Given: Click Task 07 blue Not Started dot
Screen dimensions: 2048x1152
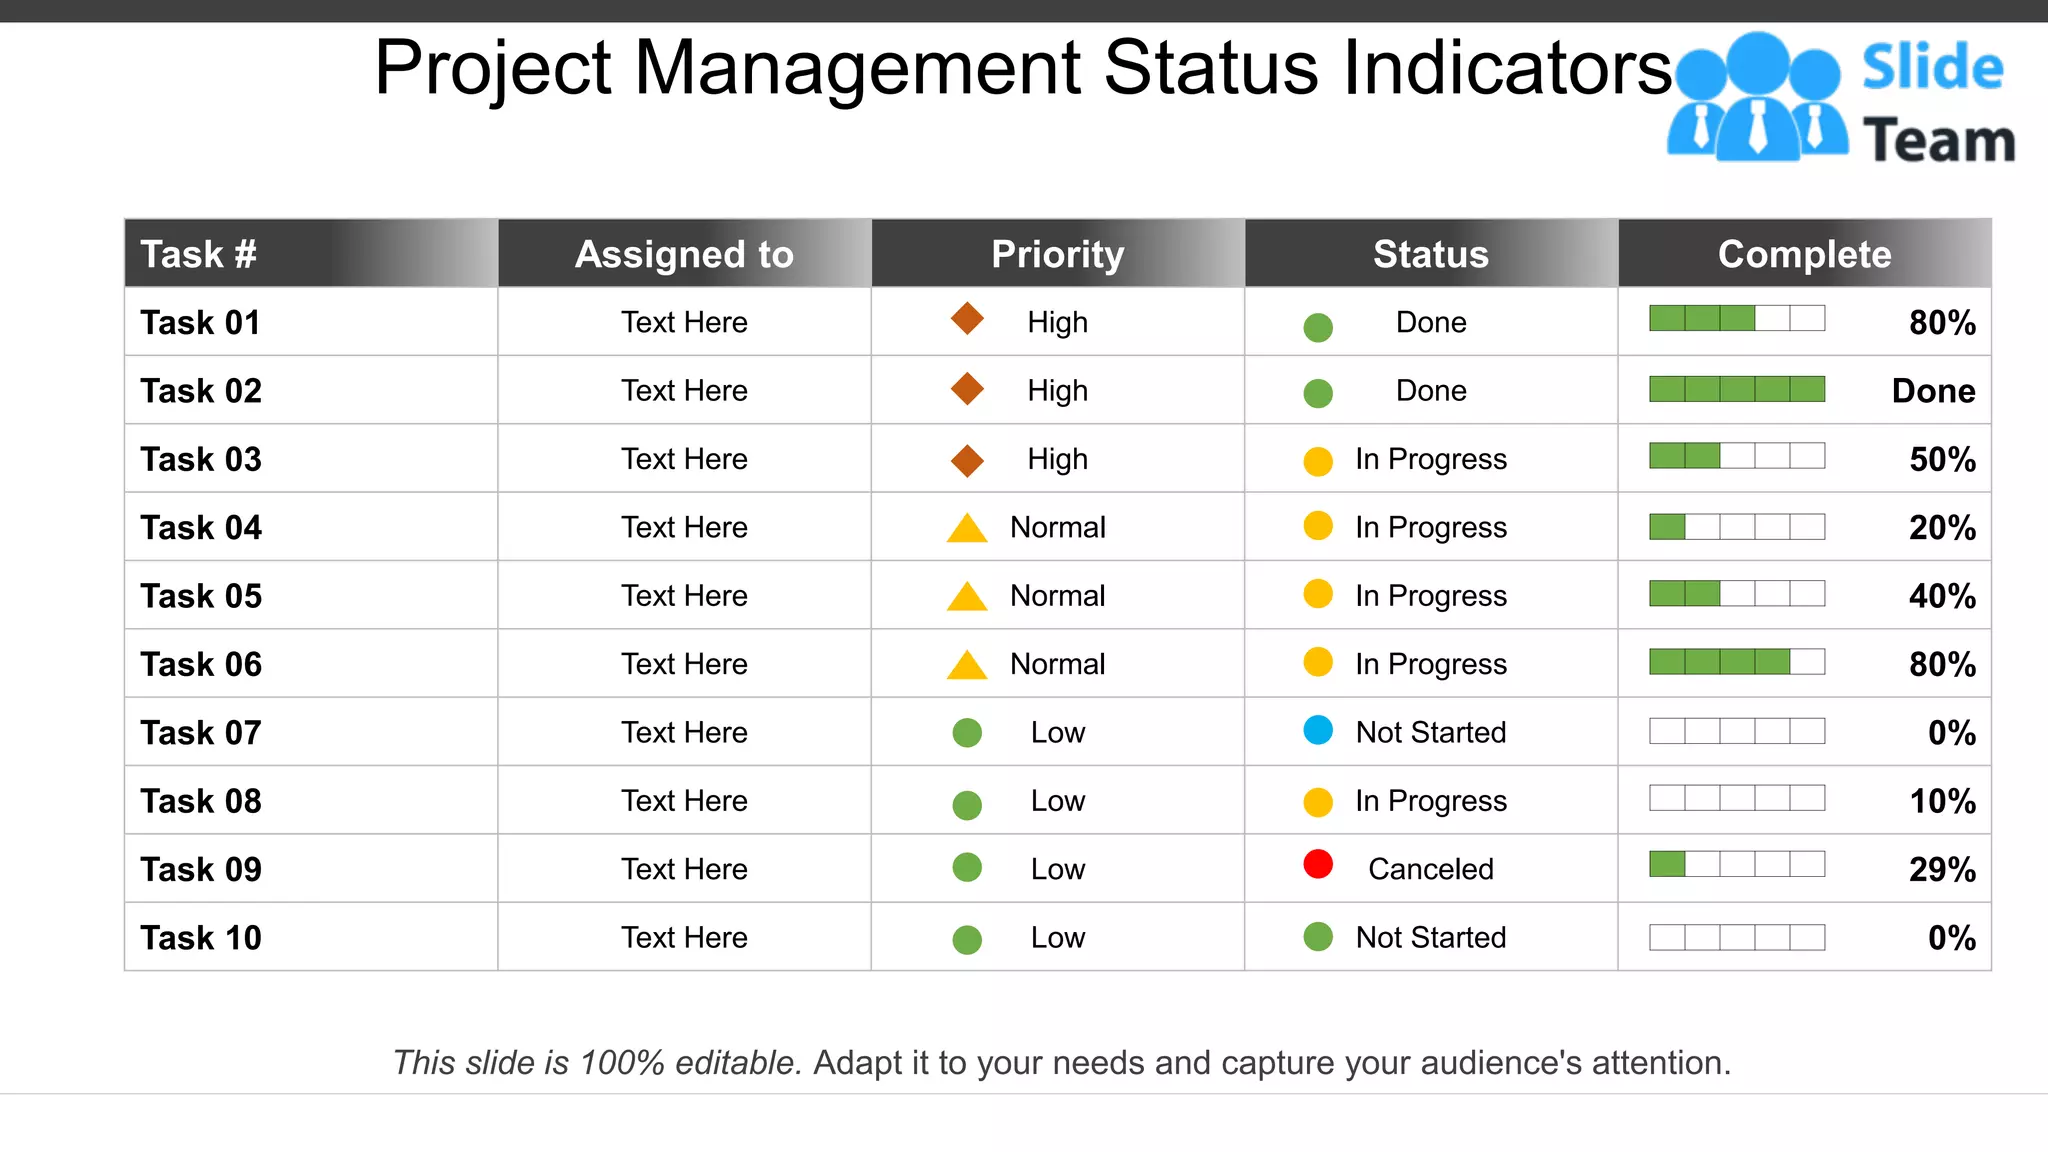Looking at the screenshot, I should [1318, 730].
